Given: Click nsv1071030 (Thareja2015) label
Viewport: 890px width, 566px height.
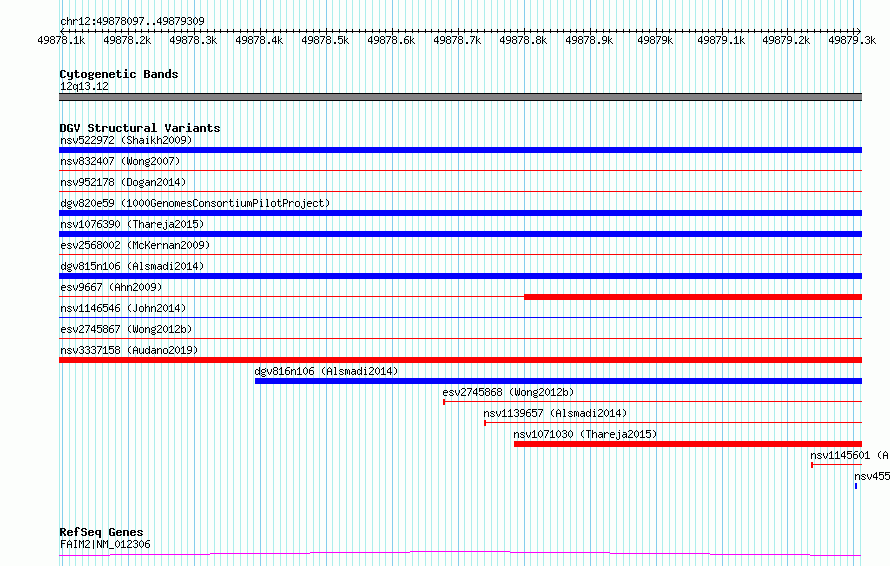Looking at the screenshot, I should (x=585, y=434).
